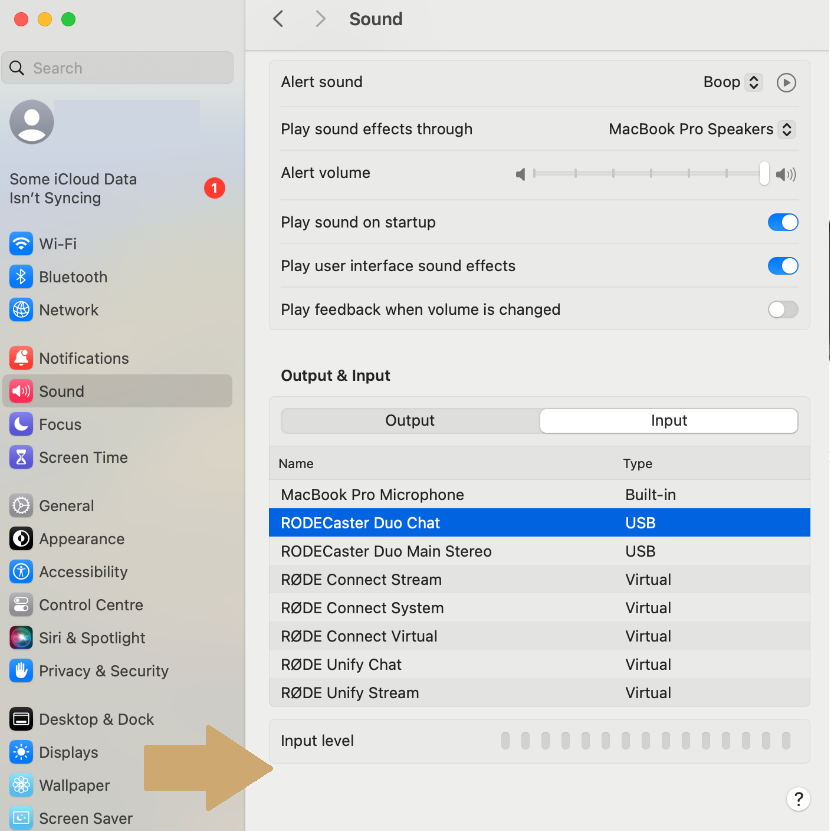Click the user account avatar icon

[x=32, y=122]
